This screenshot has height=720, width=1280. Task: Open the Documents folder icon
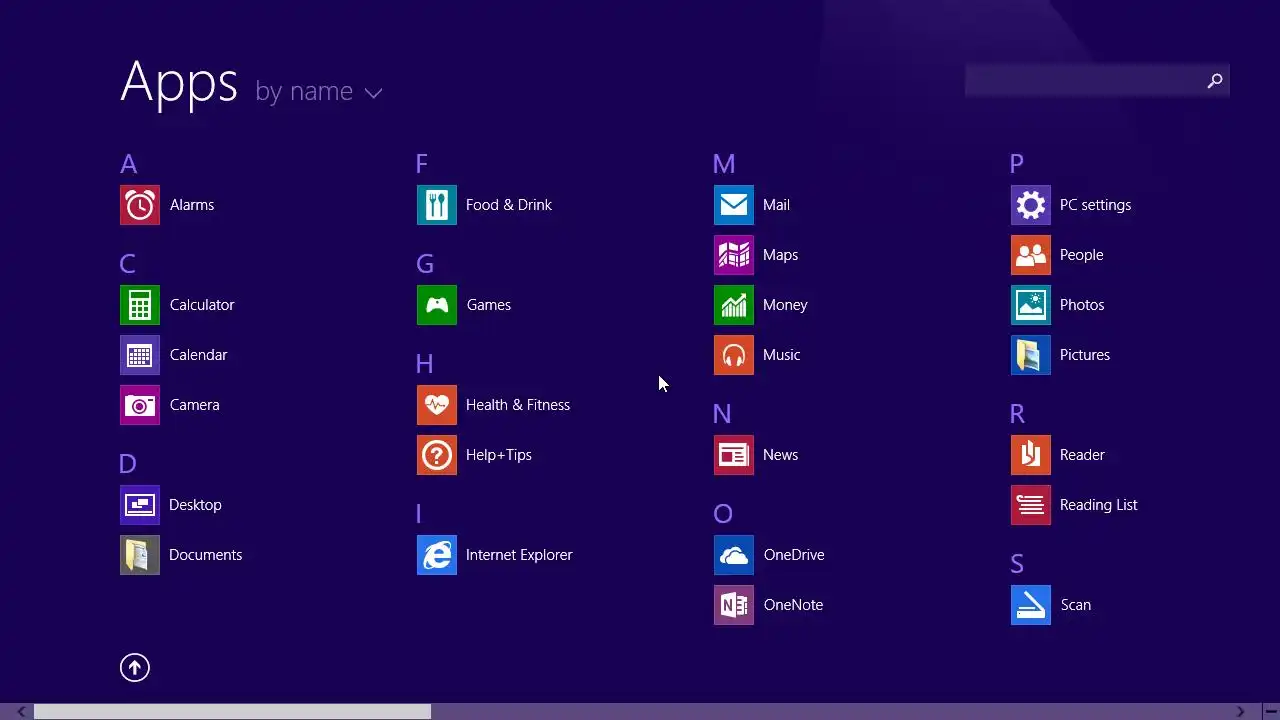(140, 555)
